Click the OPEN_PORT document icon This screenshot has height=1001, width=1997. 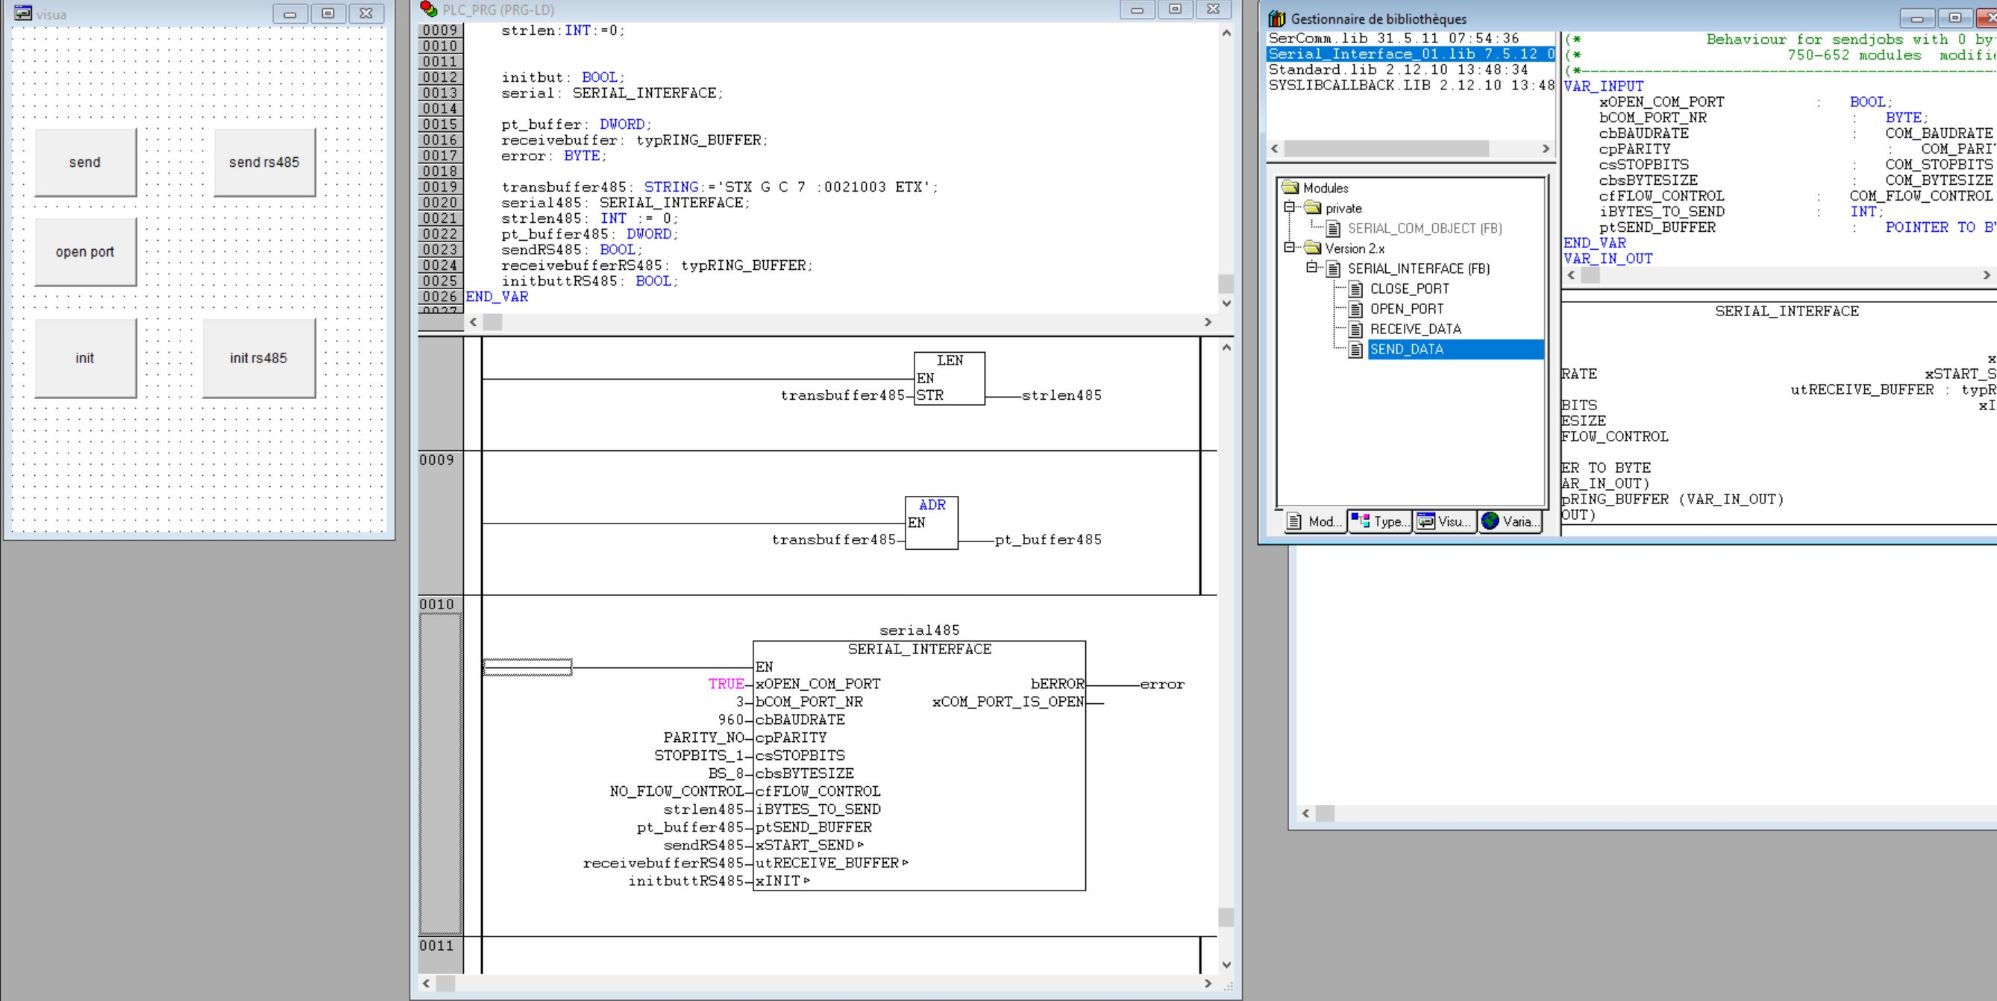(1356, 309)
